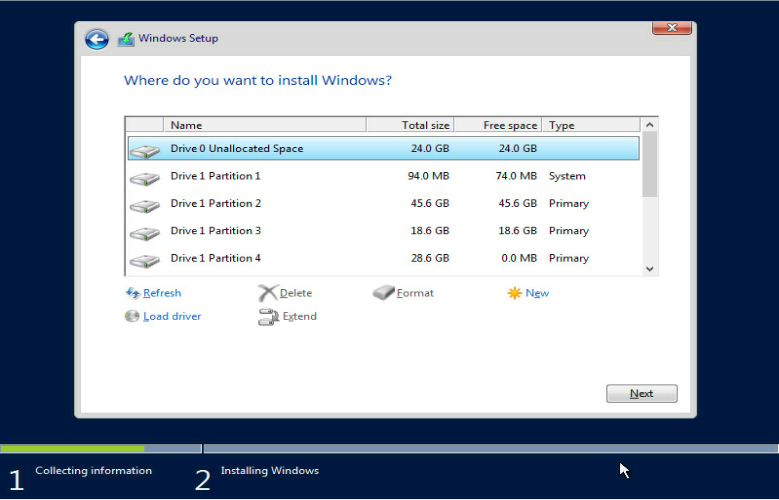Click the Collecting information step label
The image size is (779, 500).
pyautogui.click(x=93, y=471)
